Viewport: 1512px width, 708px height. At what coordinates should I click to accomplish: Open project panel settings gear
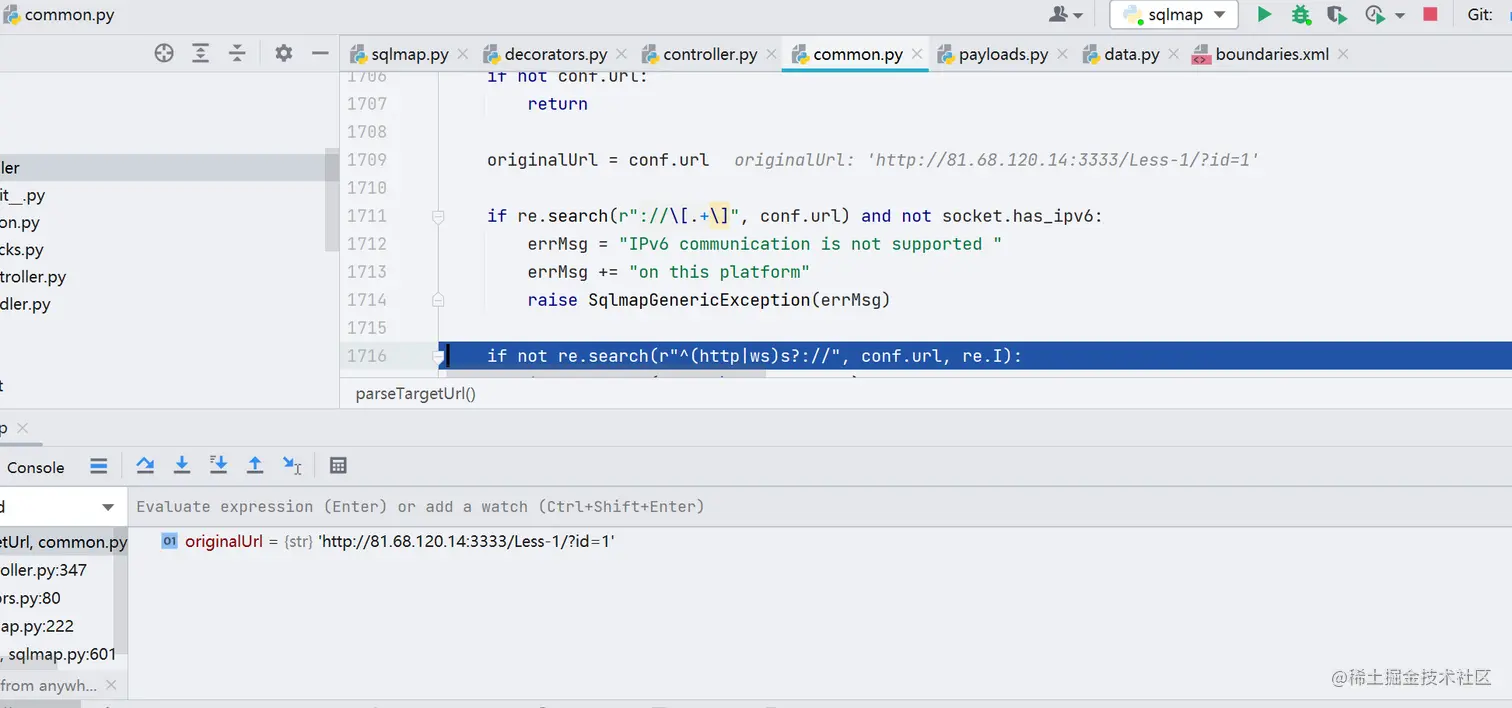click(x=284, y=53)
